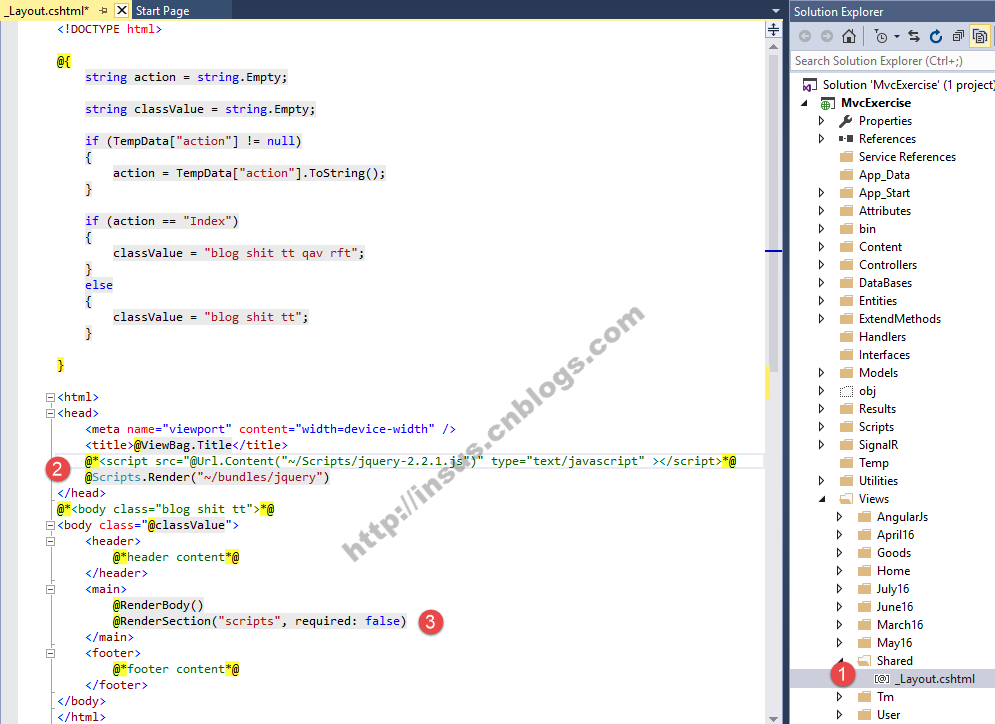Expand the AngularJs folder under Views
Image resolution: width=995 pixels, height=724 pixels.
coord(839,517)
